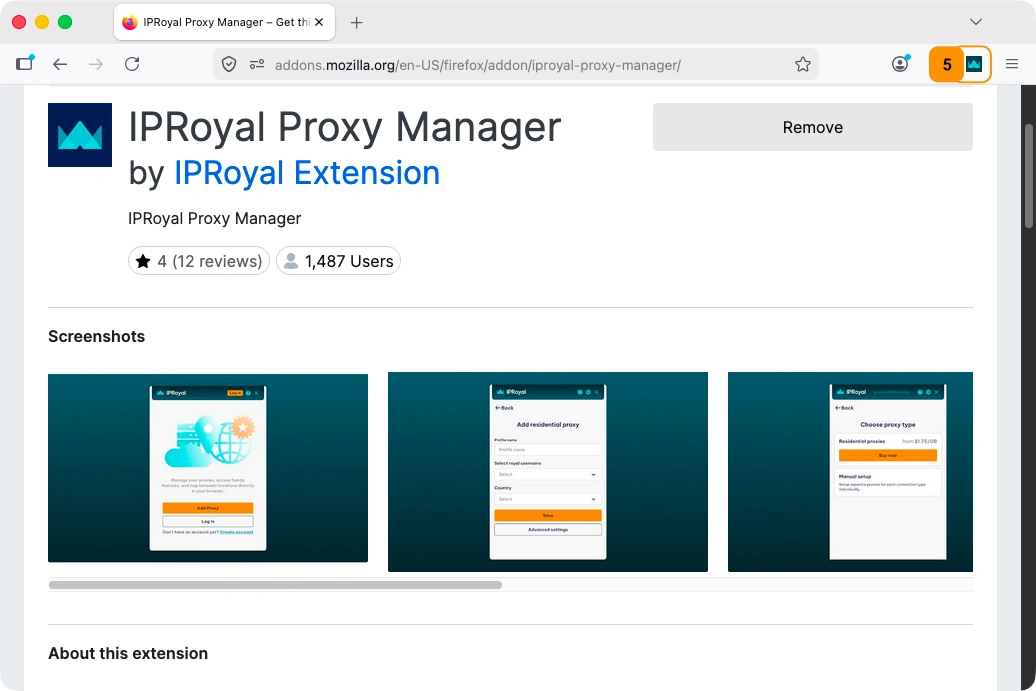Reload the page with the refresh icon
This screenshot has height=691, width=1036.
pos(132,64)
